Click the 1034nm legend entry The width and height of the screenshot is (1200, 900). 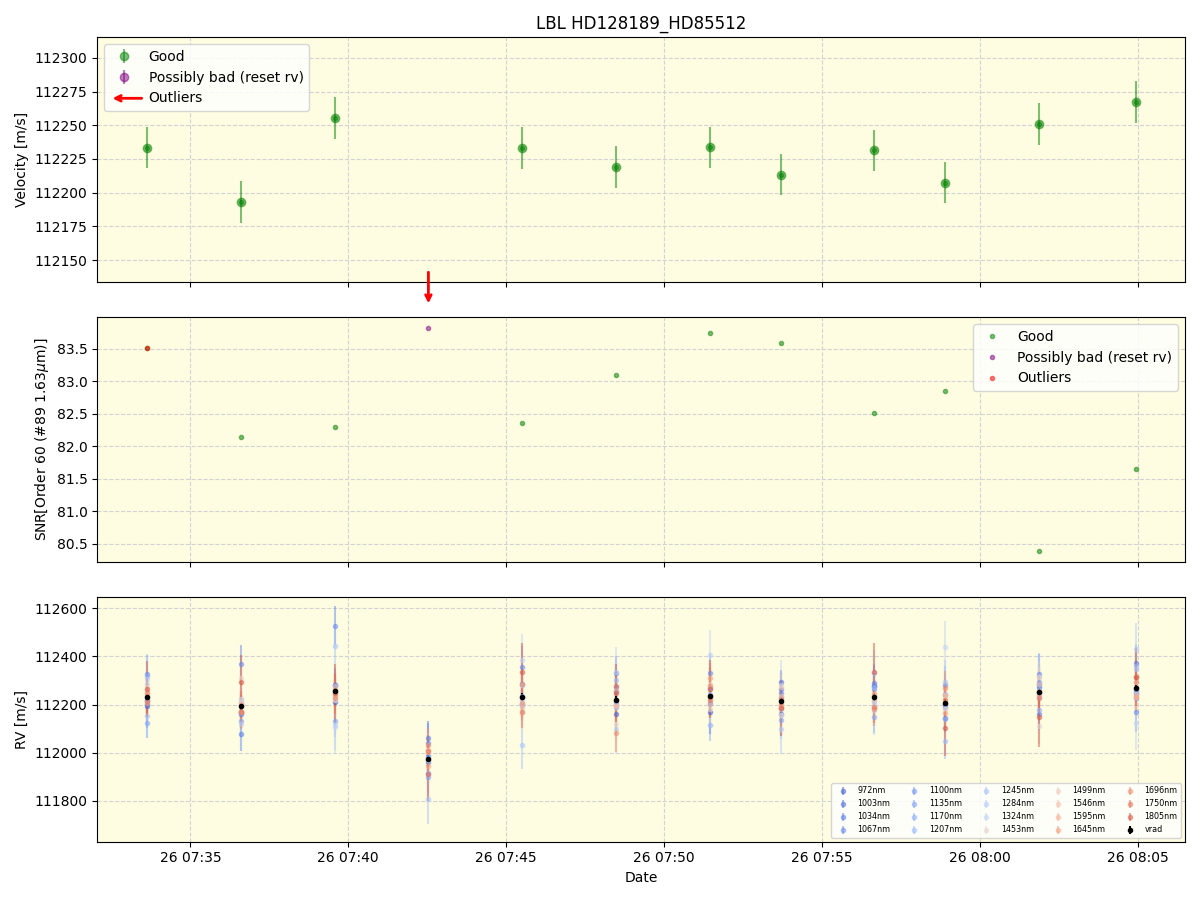(864, 817)
